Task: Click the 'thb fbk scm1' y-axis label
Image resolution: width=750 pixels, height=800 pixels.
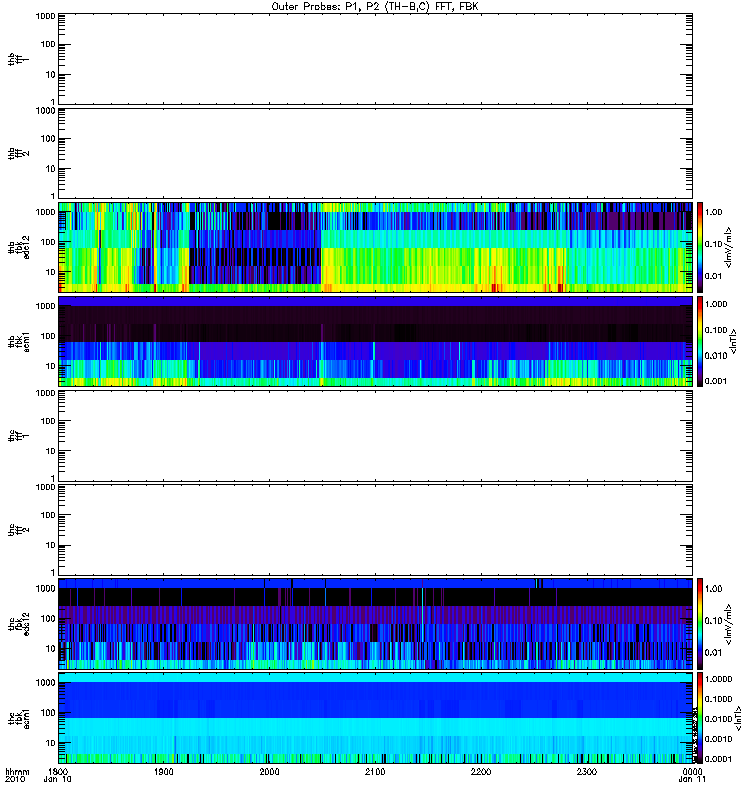Action: [19, 341]
